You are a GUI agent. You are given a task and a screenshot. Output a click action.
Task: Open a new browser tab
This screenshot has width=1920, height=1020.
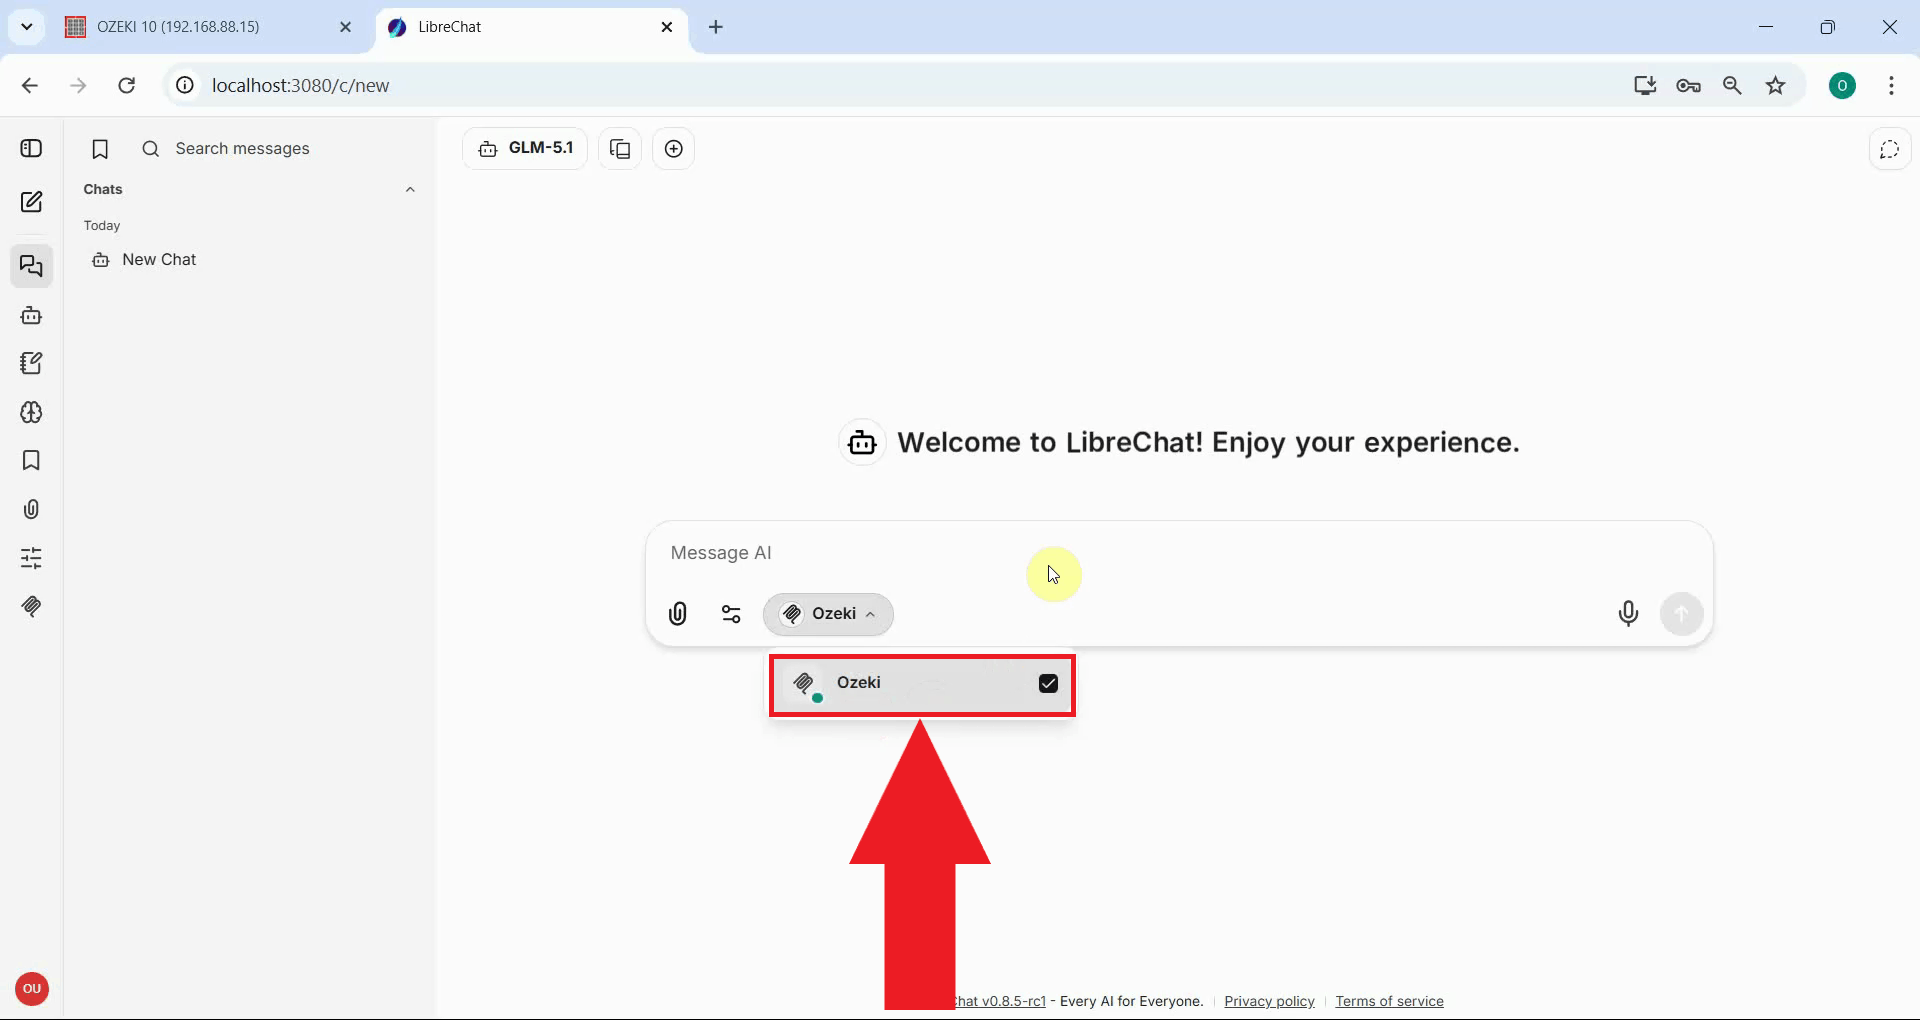[x=716, y=27]
